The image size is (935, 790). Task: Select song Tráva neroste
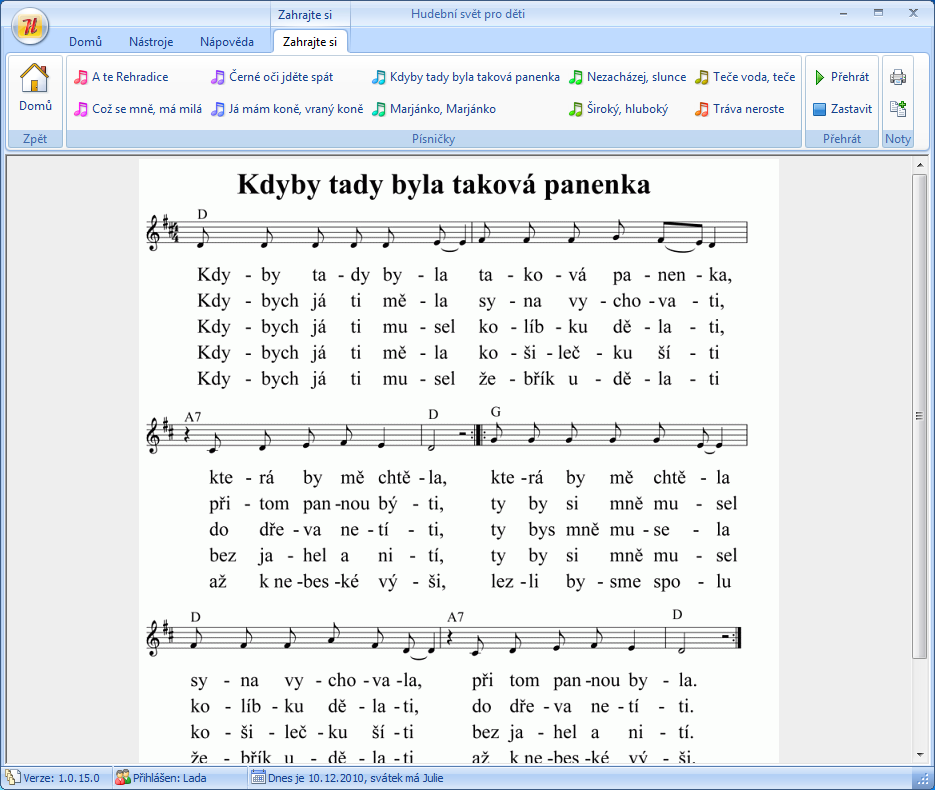click(x=740, y=109)
